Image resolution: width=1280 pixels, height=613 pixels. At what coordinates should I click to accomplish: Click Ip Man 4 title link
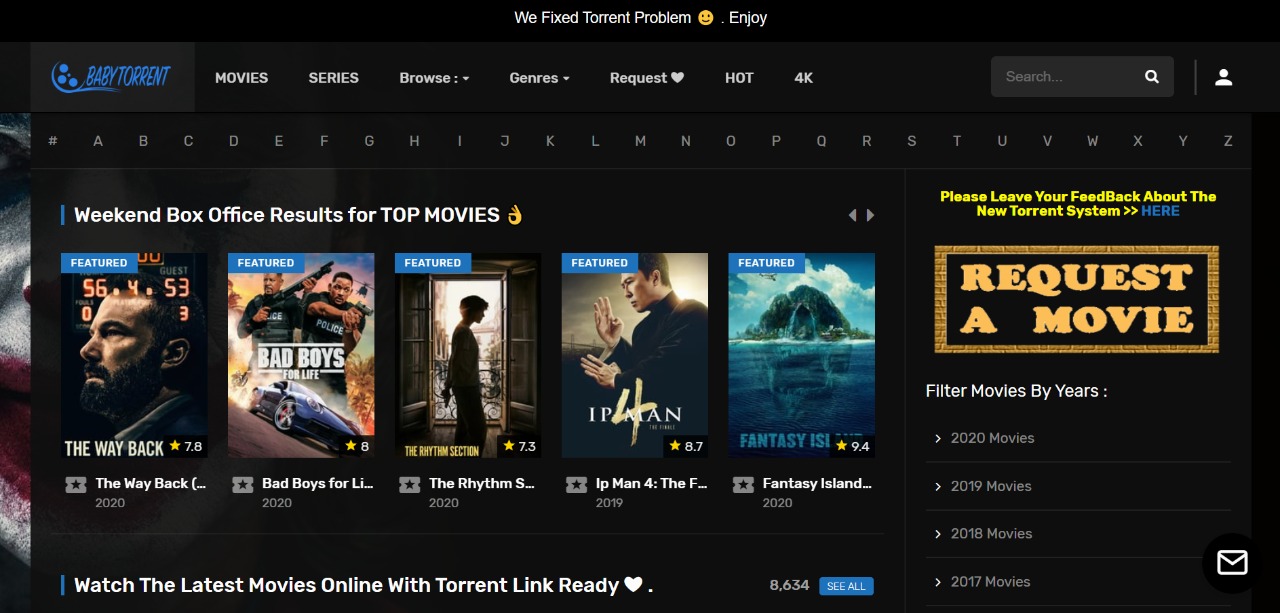652,483
